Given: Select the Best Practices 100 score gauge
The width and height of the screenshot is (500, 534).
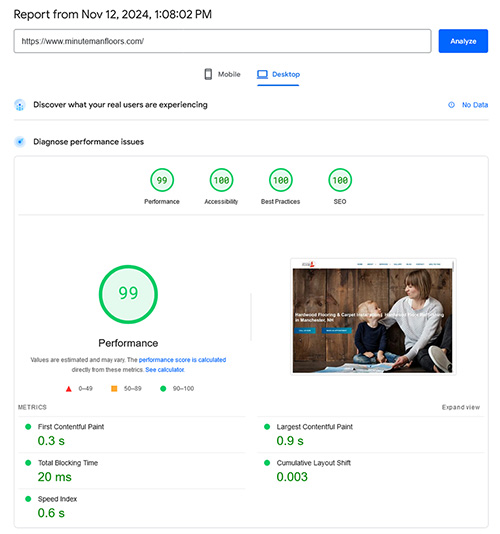Looking at the screenshot, I should point(281,180).
